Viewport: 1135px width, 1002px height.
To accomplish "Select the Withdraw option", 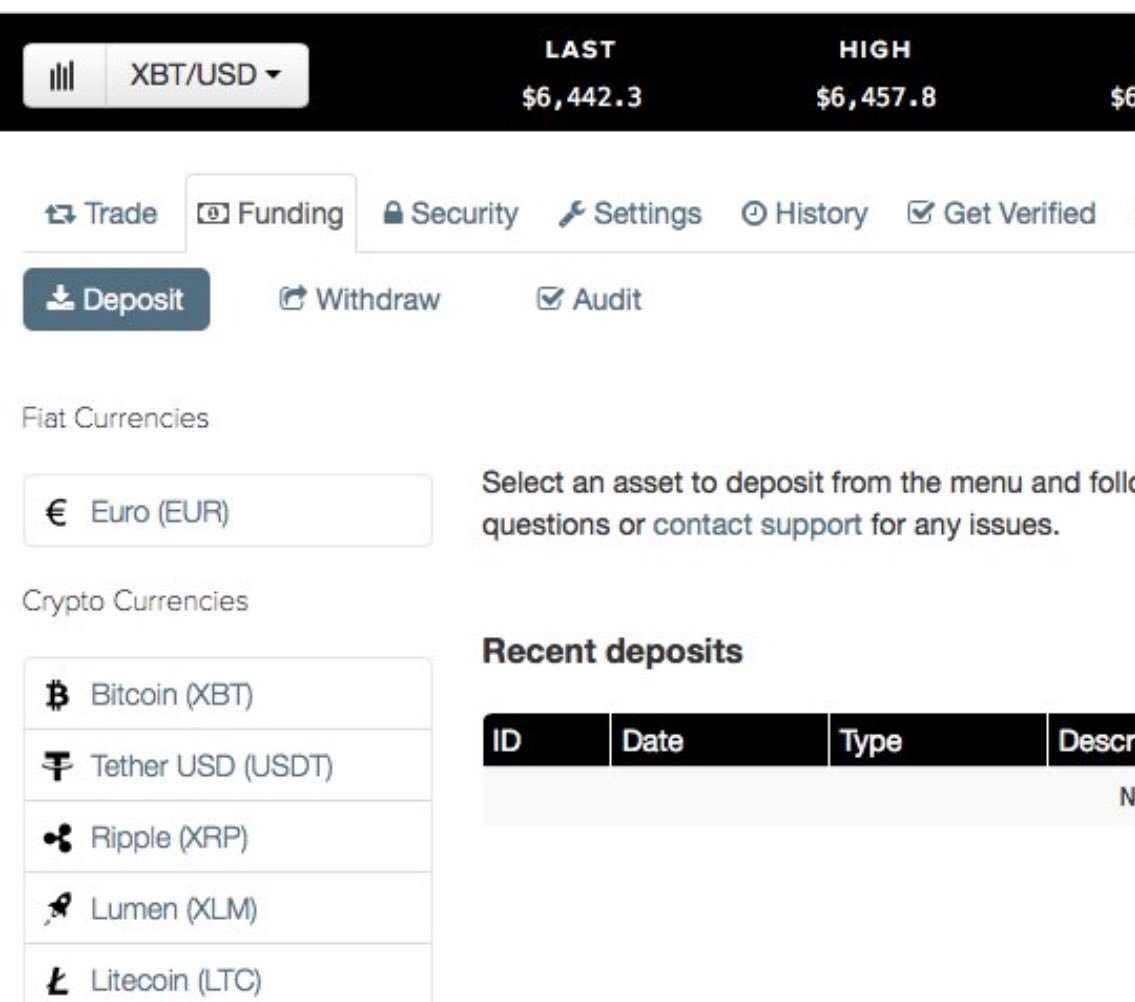I will point(360,300).
